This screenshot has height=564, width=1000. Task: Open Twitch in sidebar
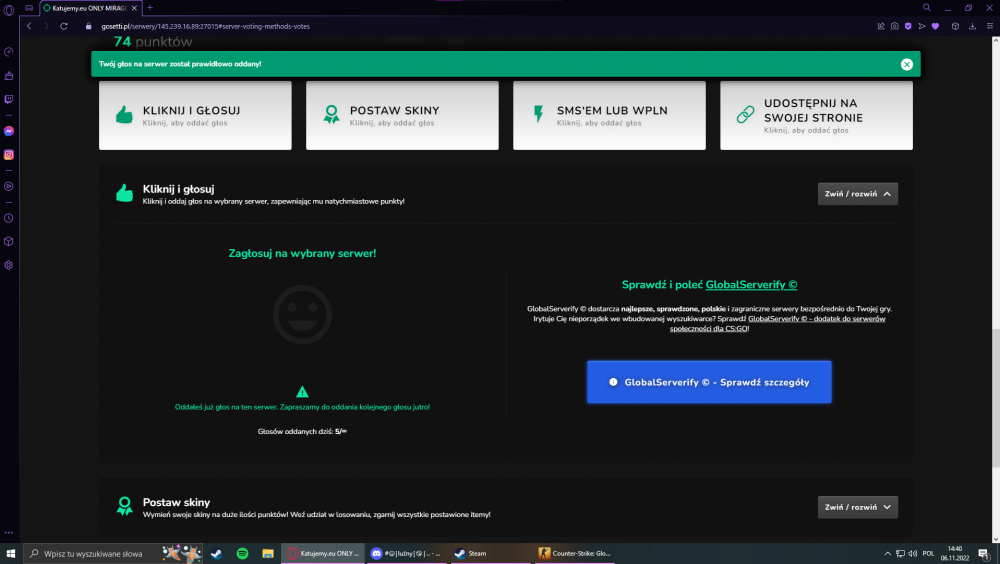[9, 100]
